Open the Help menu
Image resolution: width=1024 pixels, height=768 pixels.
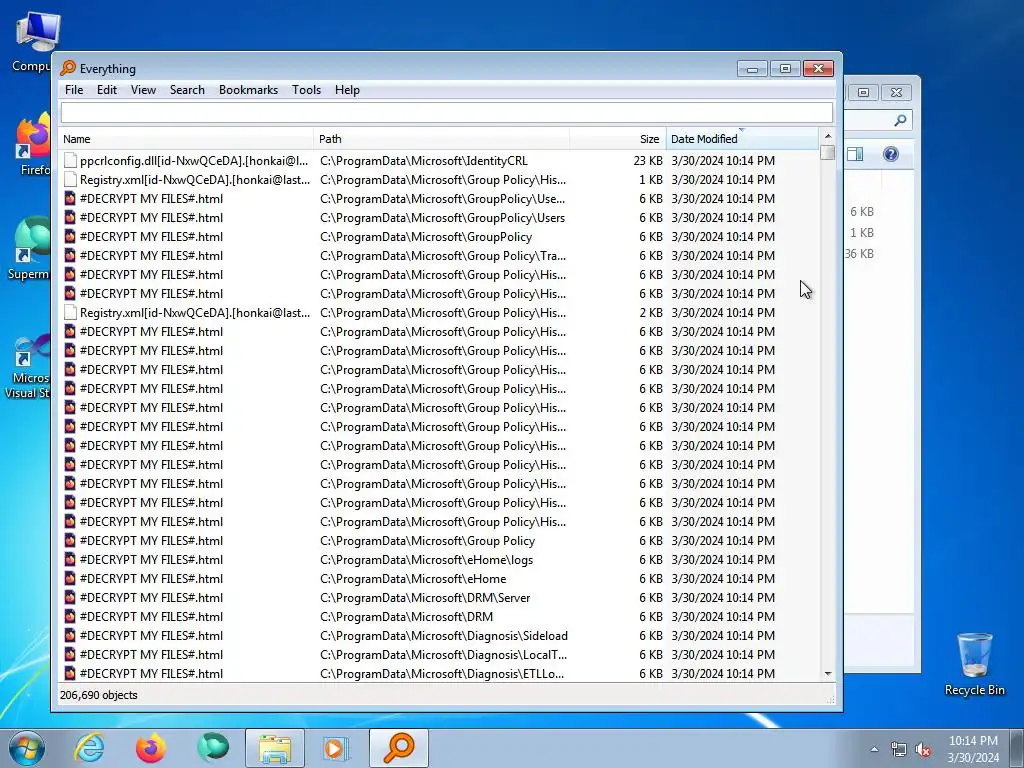click(x=347, y=90)
